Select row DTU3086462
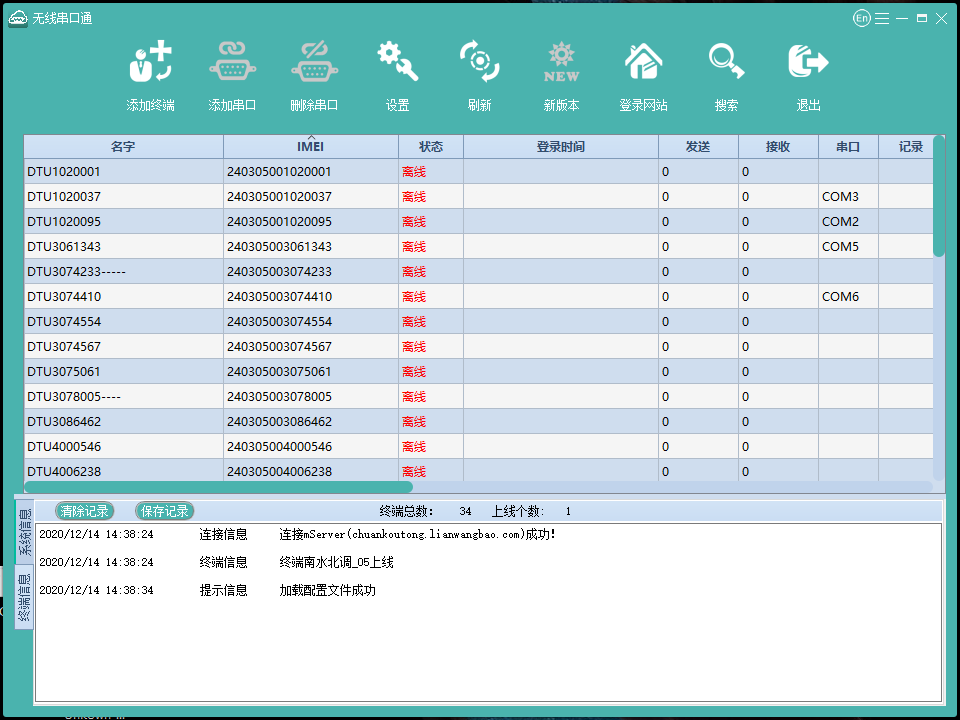 pyautogui.click(x=479, y=422)
